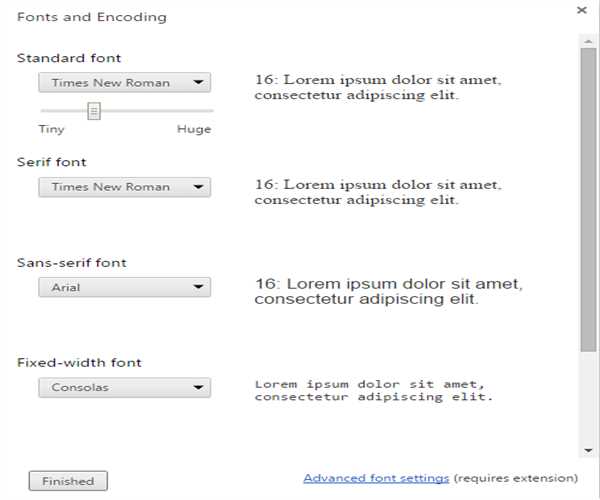This screenshot has width=600, height=500.
Task: Open the Standard font dropdown
Action: [x=124, y=83]
